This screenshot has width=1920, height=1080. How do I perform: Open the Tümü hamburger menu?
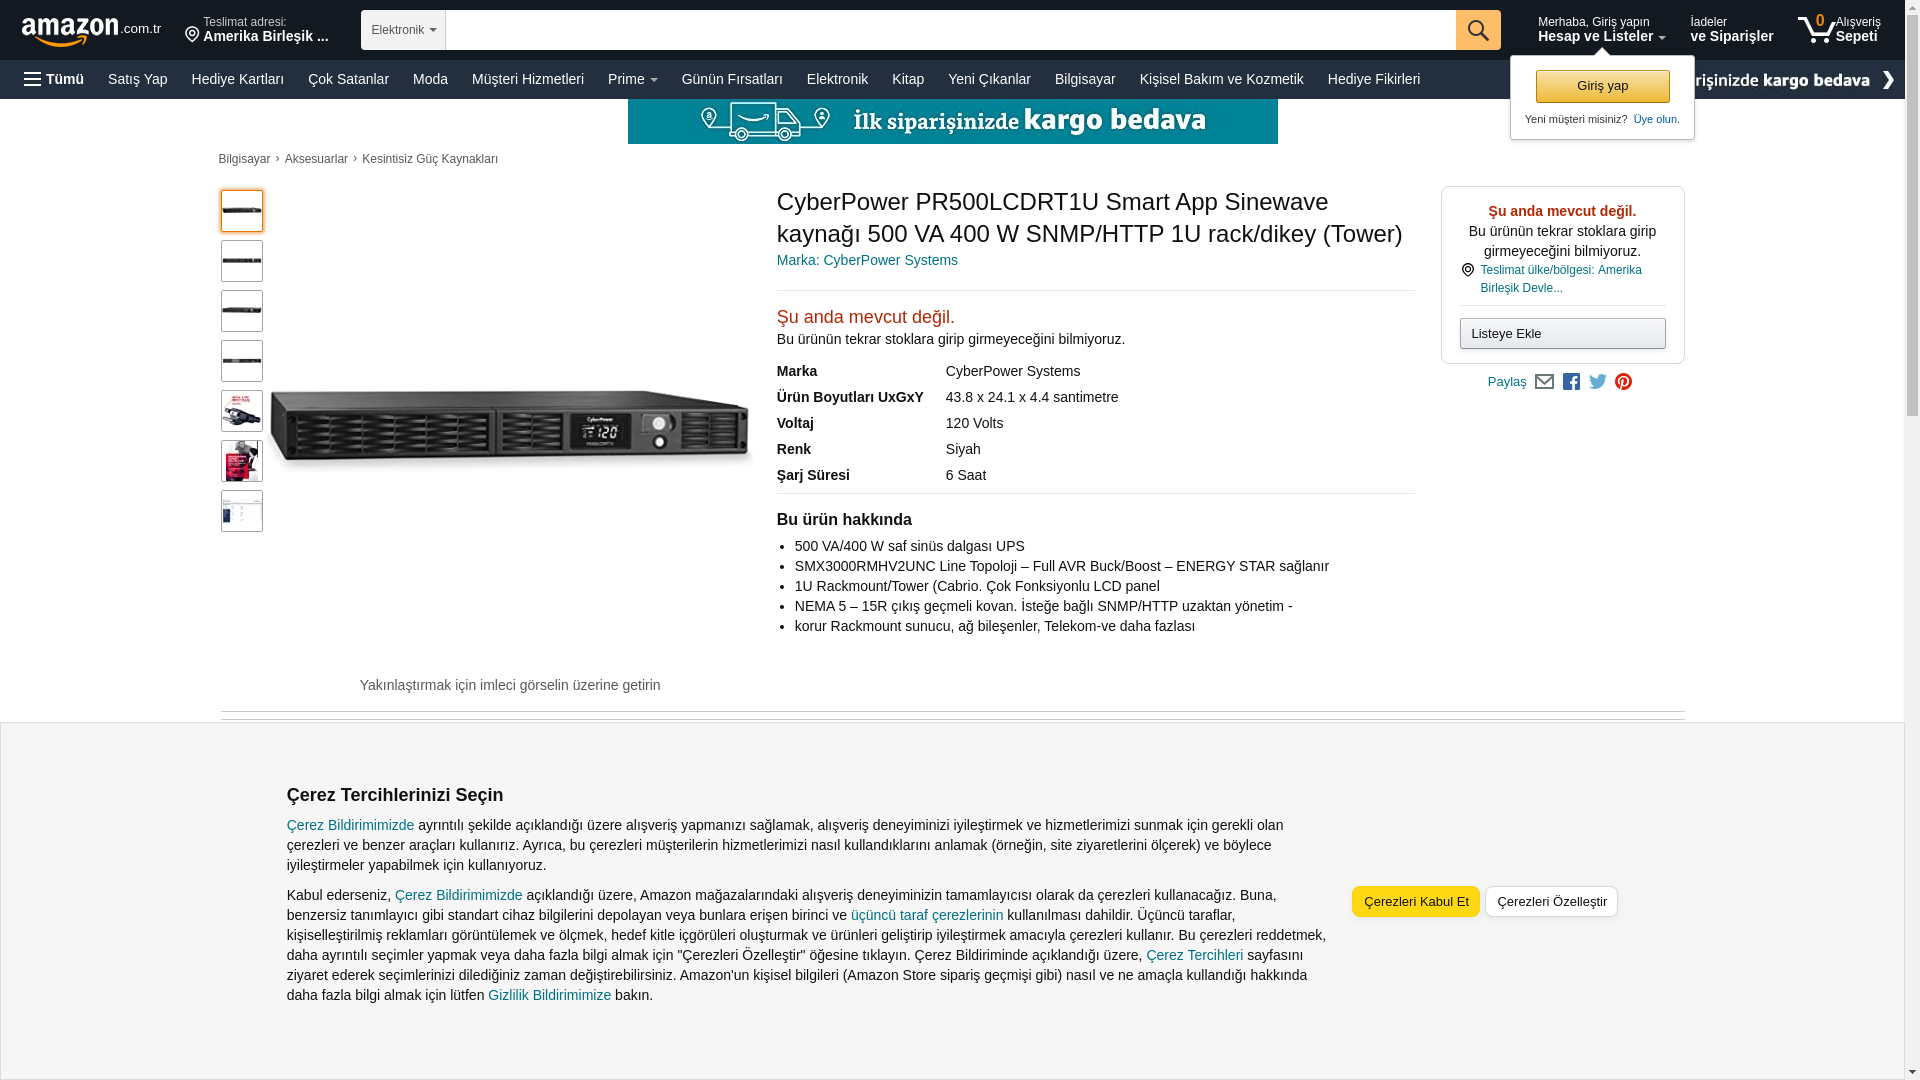(54, 79)
